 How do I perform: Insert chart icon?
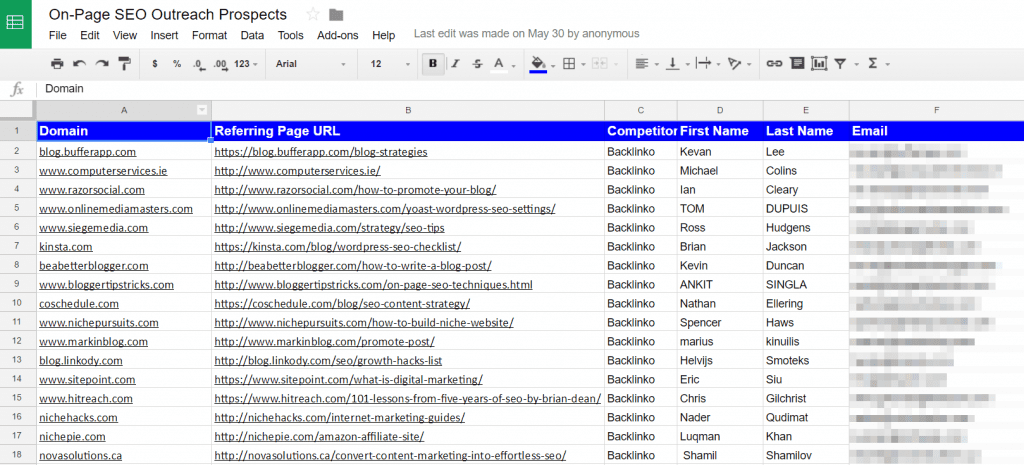click(819, 63)
